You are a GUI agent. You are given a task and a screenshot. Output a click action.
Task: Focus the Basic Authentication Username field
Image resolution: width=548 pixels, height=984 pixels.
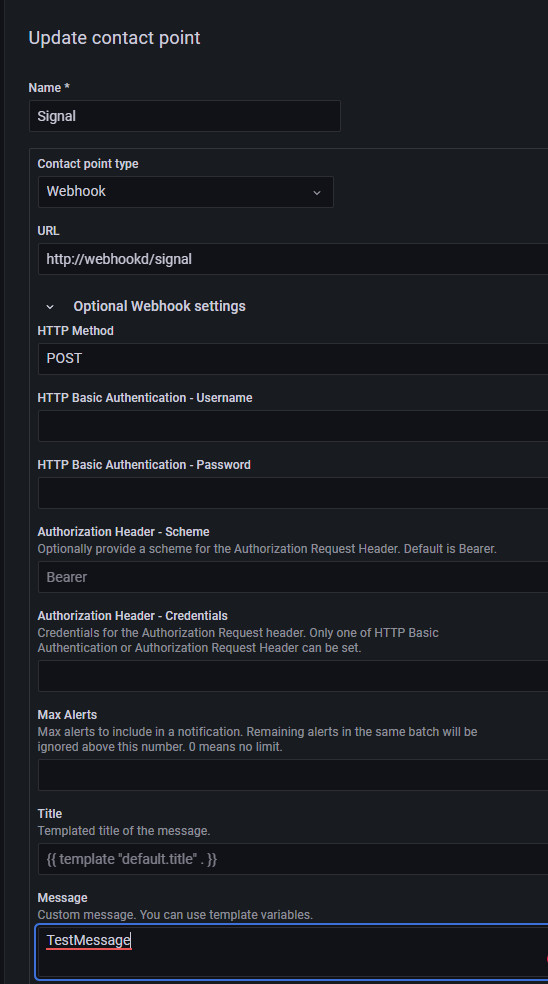click(293, 426)
